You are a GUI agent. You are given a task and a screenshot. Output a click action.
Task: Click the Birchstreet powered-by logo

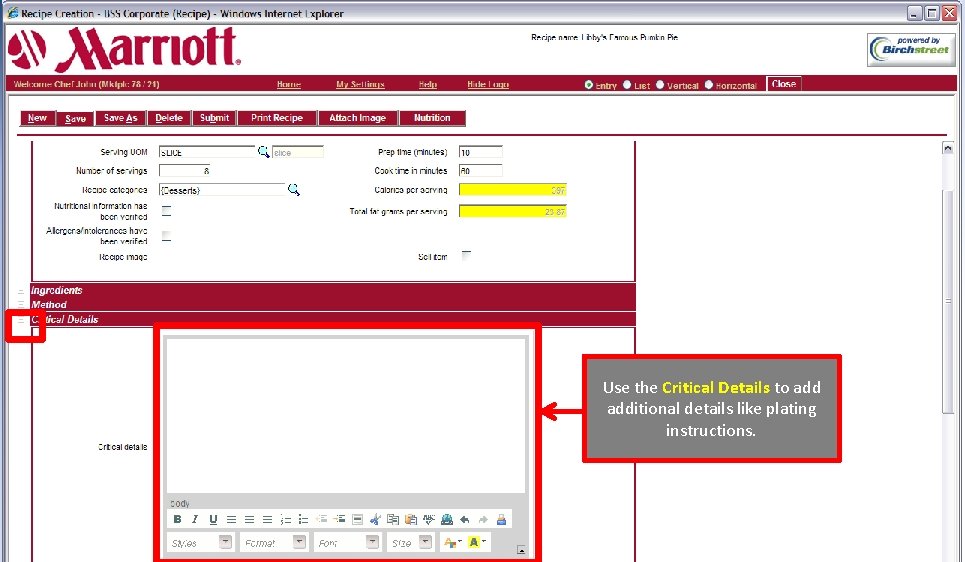[911, 49]
